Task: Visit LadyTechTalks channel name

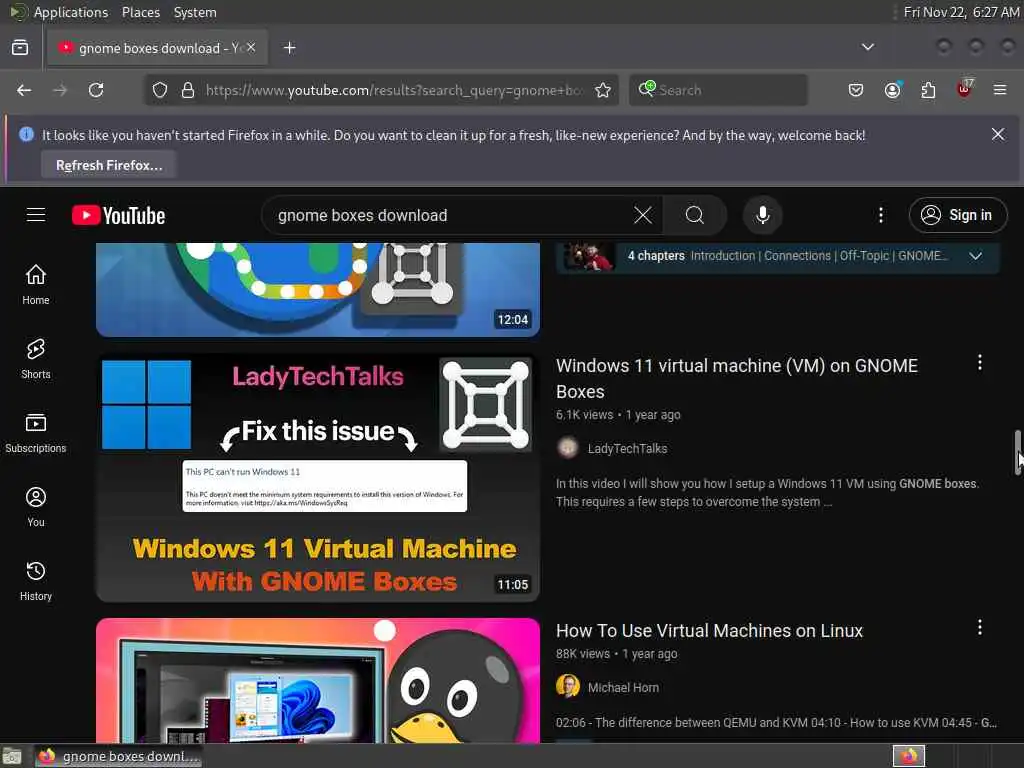Action: 627,449
